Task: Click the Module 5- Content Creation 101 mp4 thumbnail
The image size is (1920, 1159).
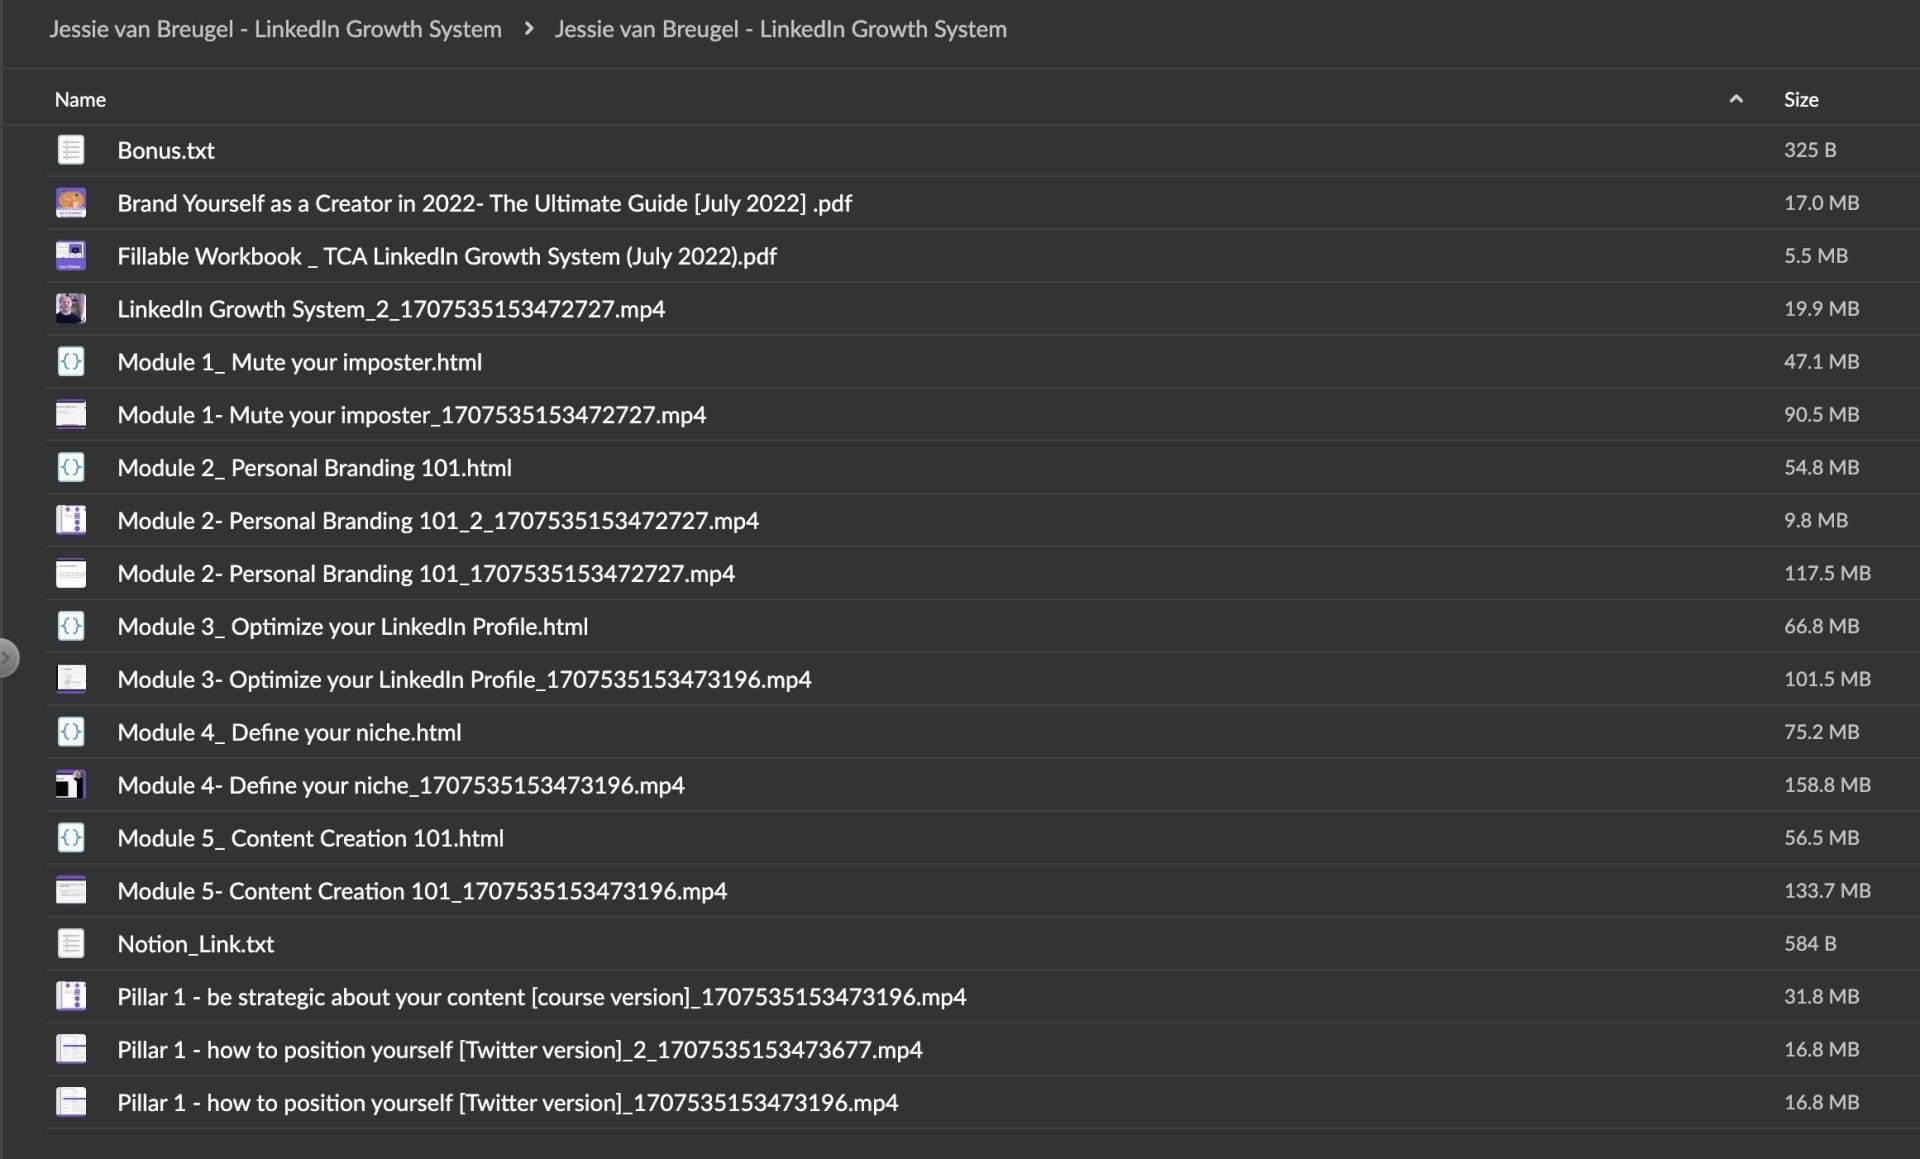Action: tap(71, 892)
